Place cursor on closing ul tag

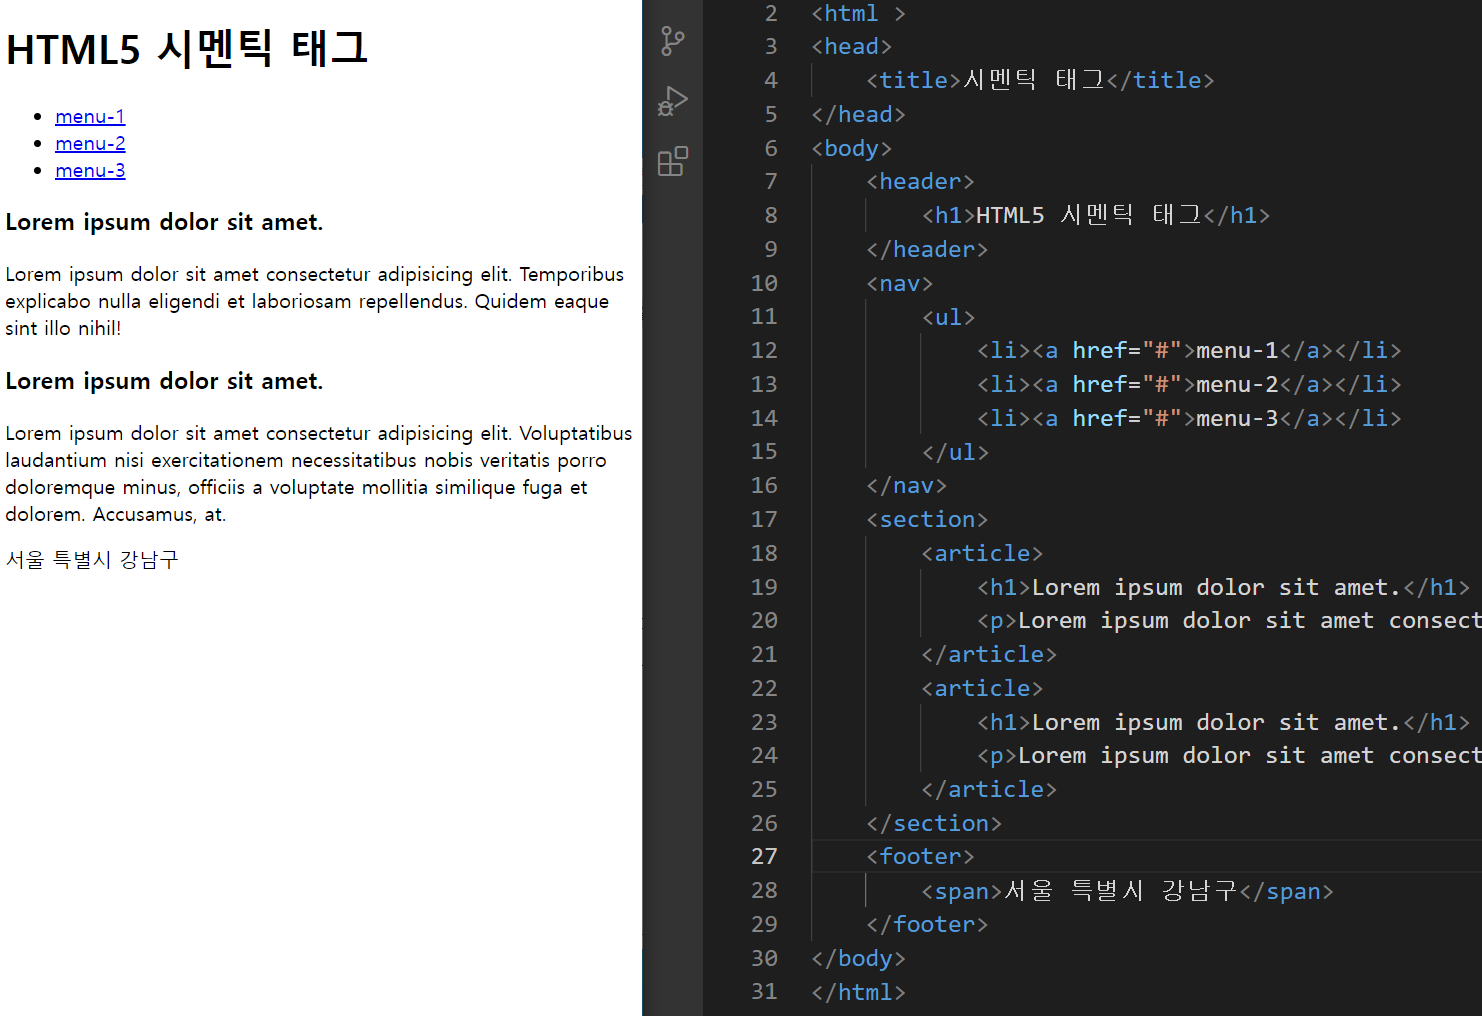955,452
